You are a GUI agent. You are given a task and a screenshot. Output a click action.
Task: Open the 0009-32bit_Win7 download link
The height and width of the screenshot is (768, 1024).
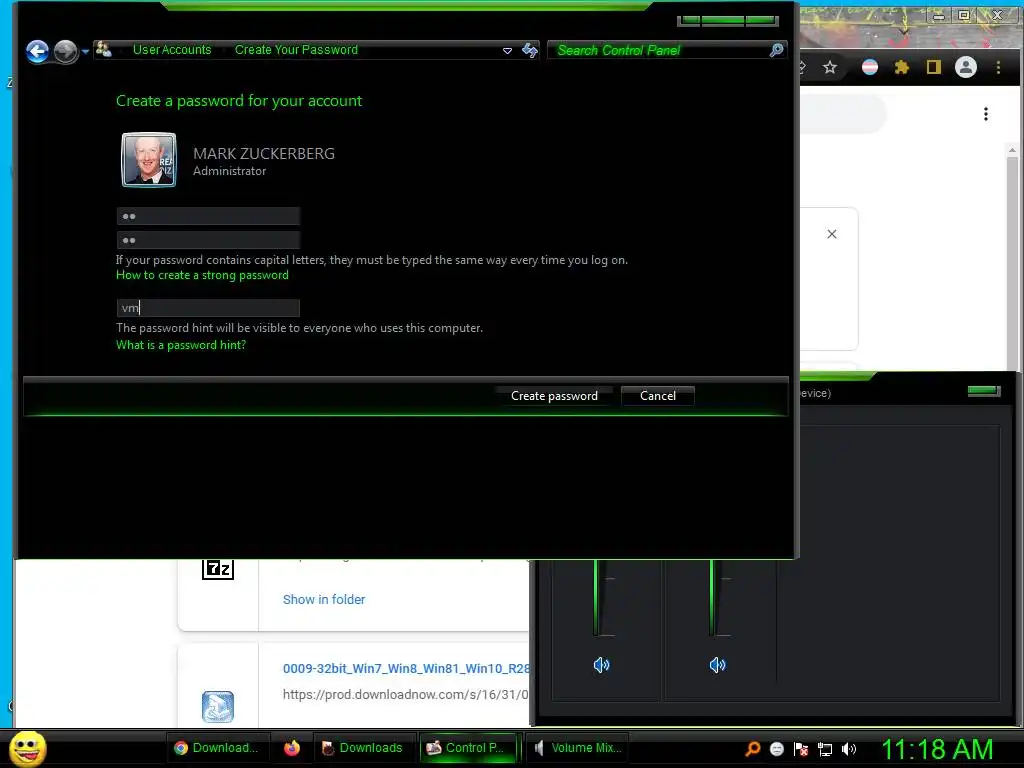click(406, 668)
